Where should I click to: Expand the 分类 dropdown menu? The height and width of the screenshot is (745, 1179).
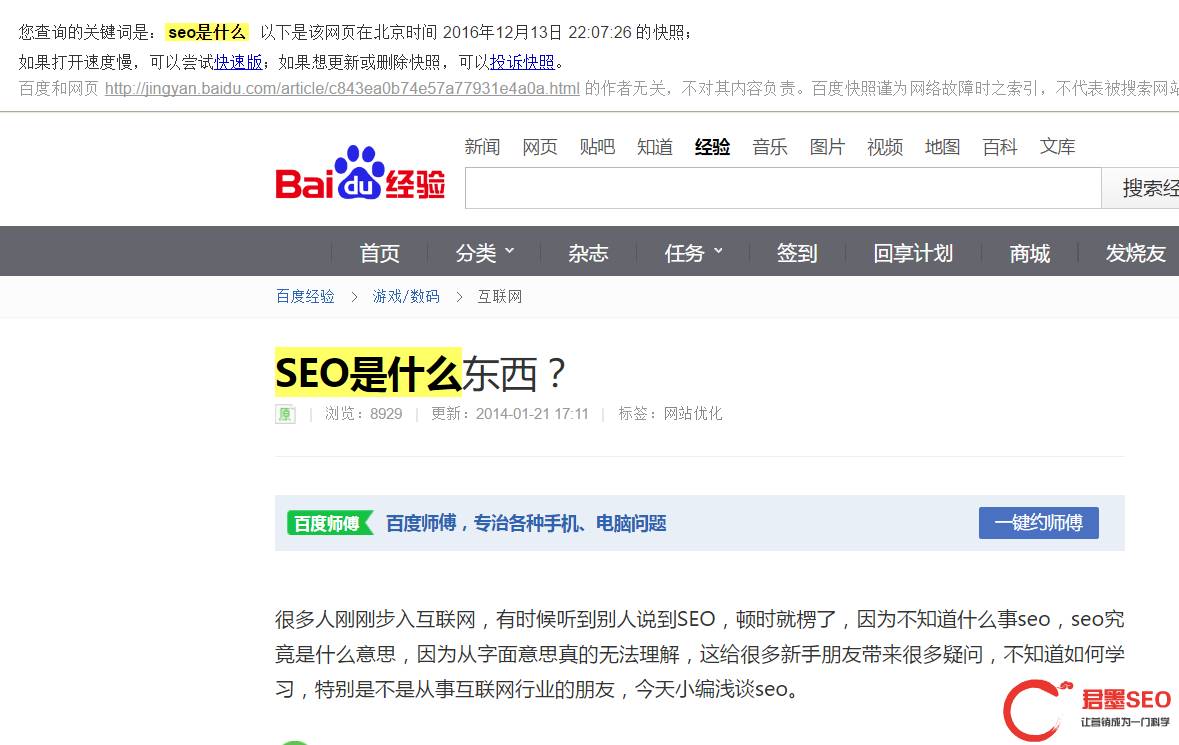pos(484,253)
